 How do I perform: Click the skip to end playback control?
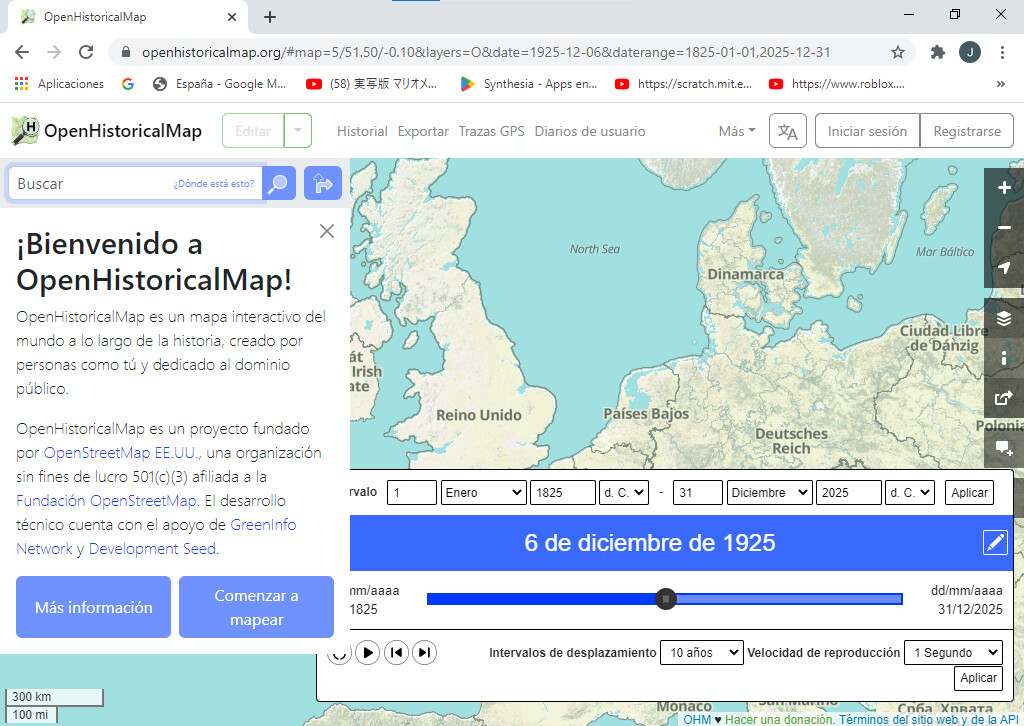pos(424,651)
